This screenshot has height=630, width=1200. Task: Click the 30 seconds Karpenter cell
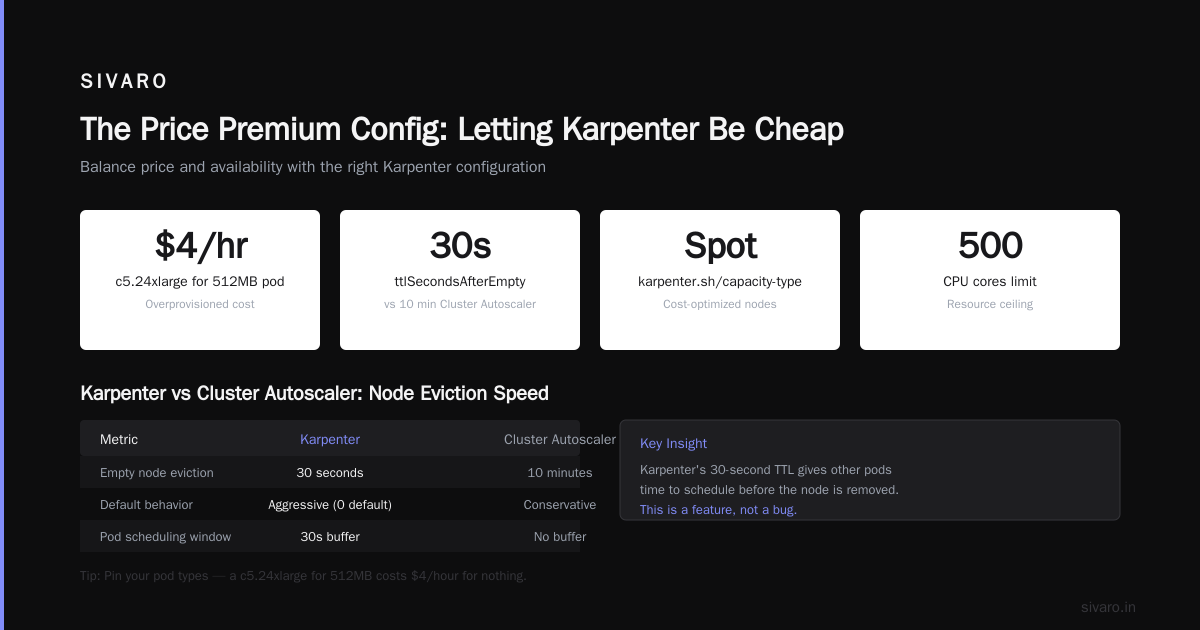[330, 472]
